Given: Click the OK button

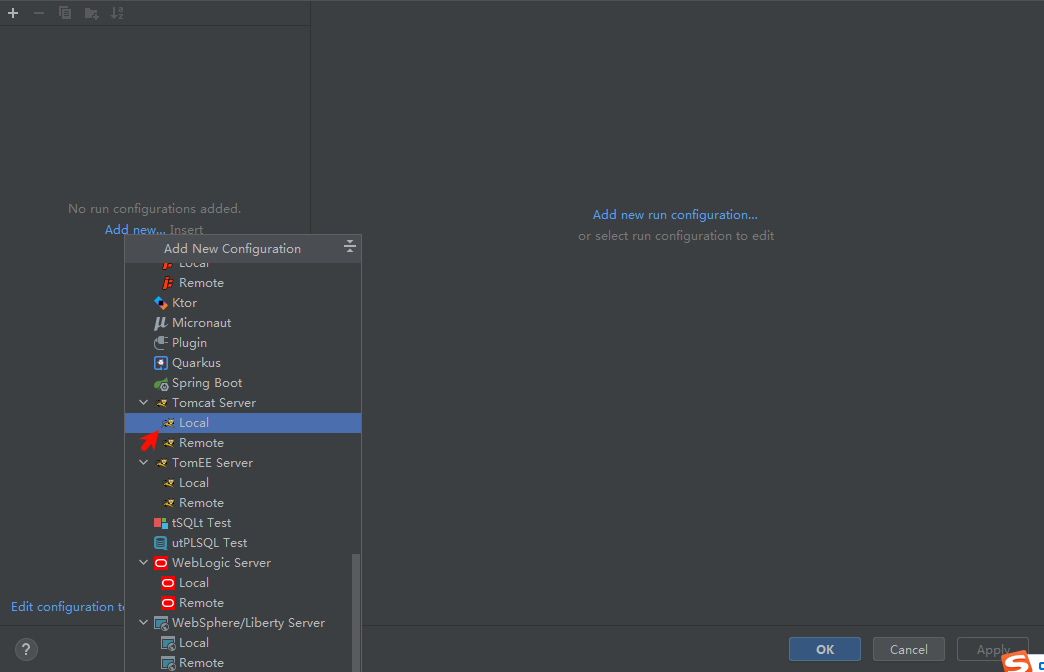Looking at the screenshot, I should (x=825, y=649).
